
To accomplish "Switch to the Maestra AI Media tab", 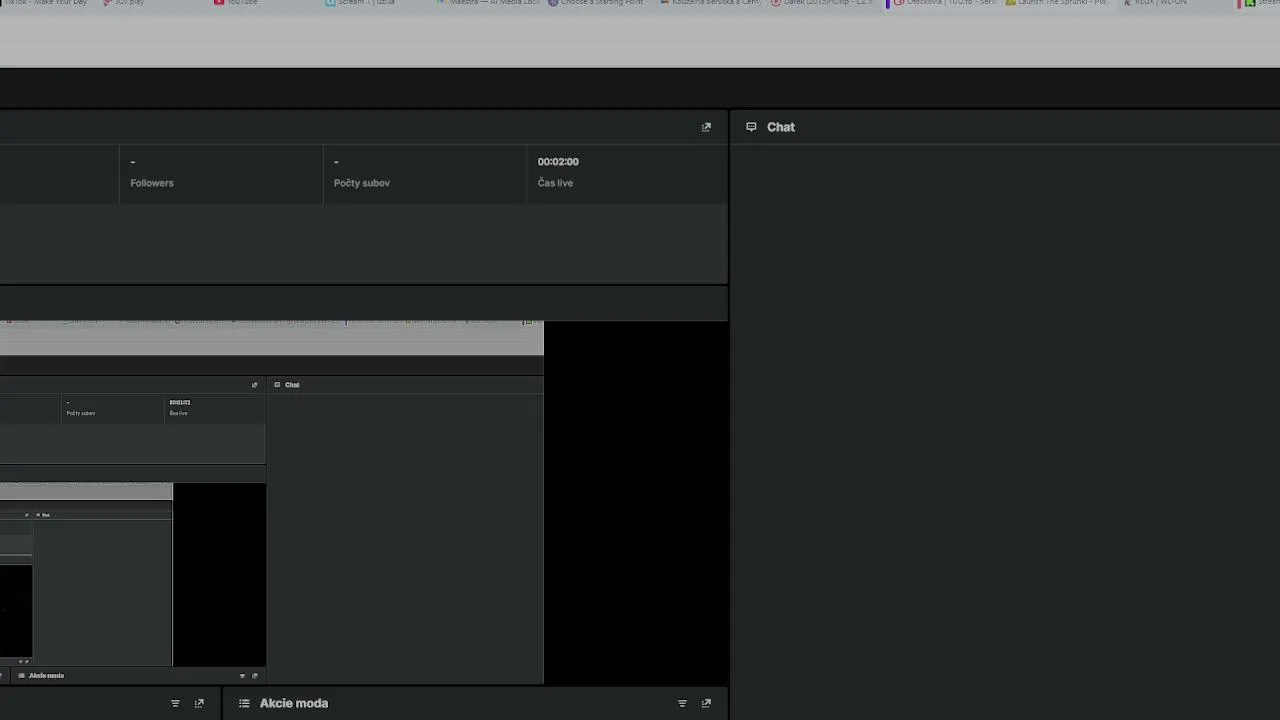I will tap(487, 3).
